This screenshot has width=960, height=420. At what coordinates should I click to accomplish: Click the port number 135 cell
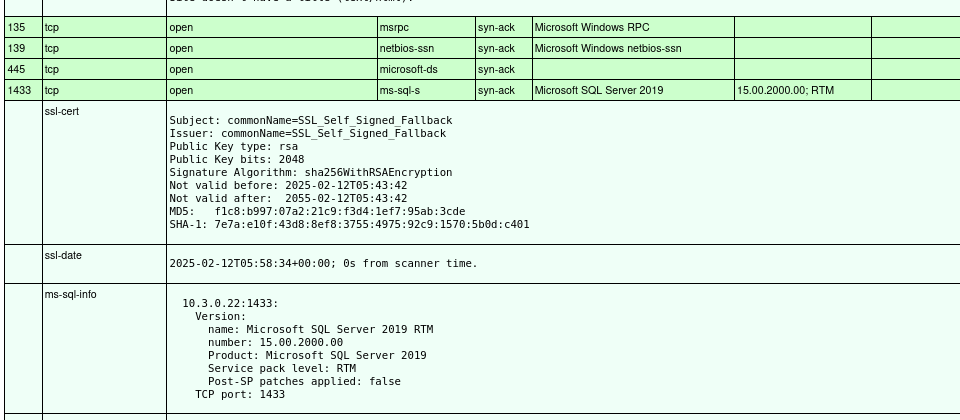[x=16, y=27]
